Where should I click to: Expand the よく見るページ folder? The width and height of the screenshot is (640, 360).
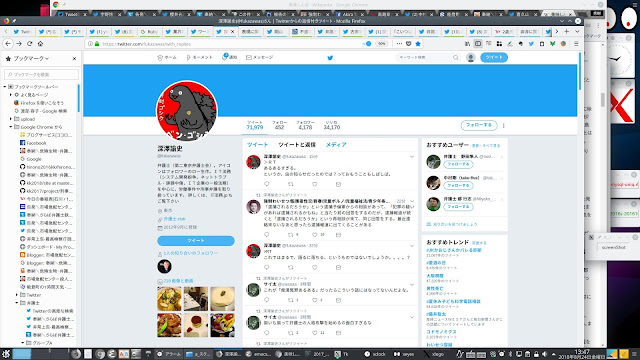coord(11,95)
